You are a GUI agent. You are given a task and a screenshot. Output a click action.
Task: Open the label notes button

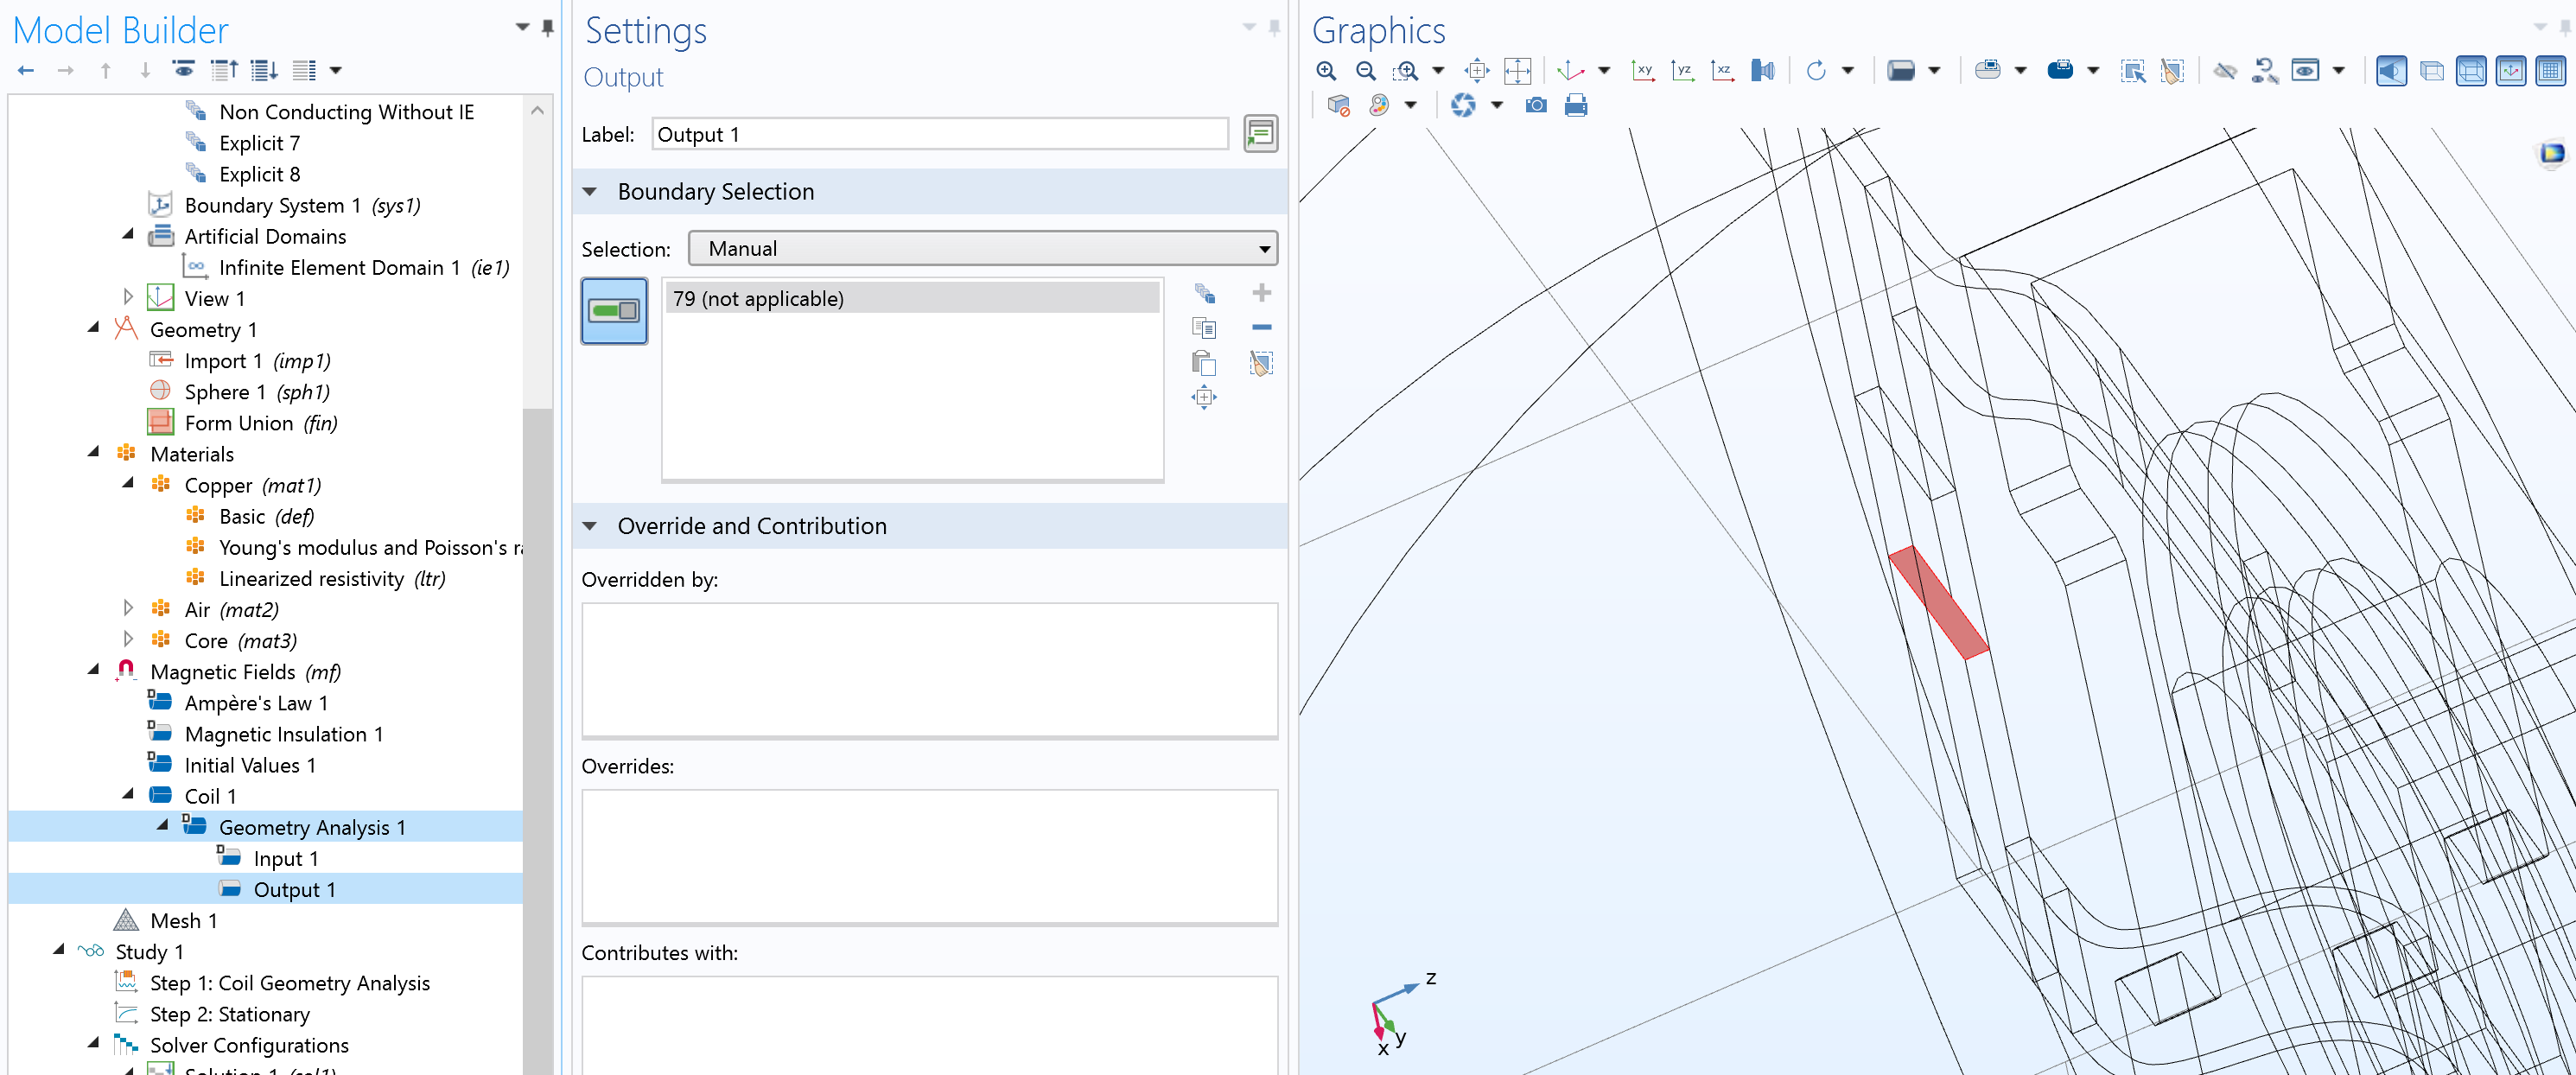coord(1260,134)
